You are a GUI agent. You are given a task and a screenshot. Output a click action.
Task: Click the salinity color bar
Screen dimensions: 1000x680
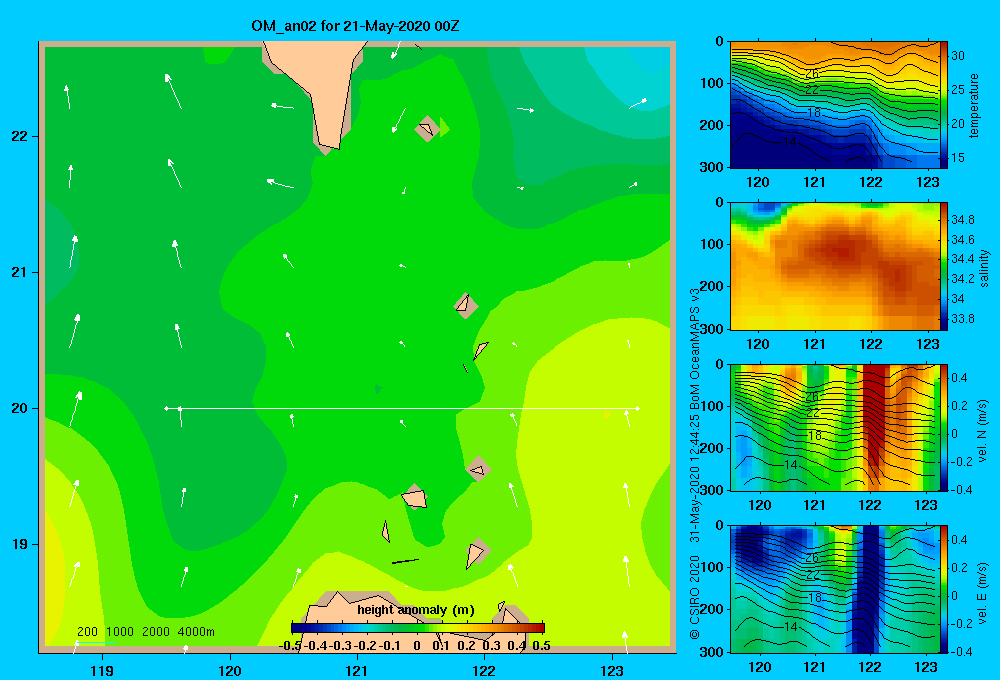pyautogui.click(x=944, y=266)
